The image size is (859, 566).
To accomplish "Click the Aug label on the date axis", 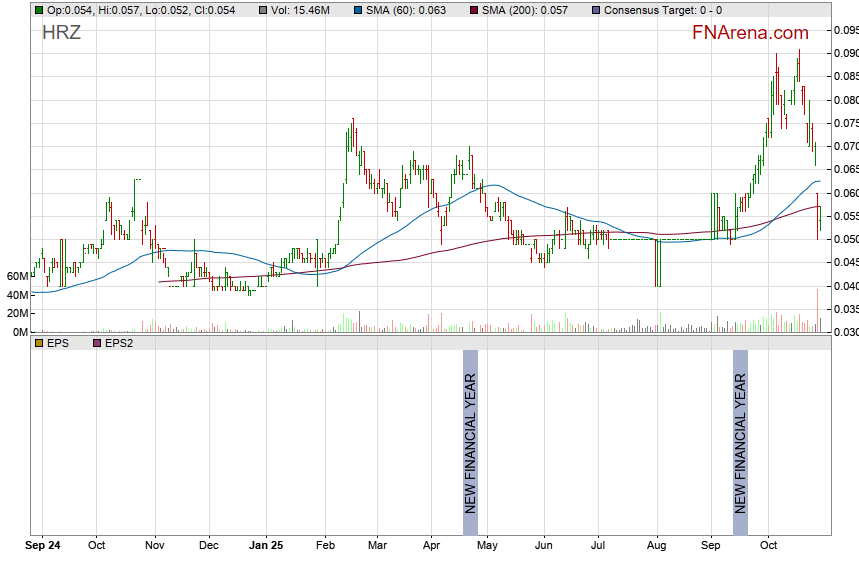I will click(657, 546).
